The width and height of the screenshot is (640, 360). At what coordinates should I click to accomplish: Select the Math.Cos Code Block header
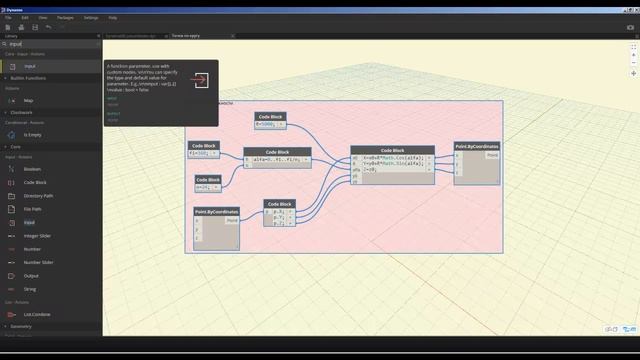click(392, 150)
